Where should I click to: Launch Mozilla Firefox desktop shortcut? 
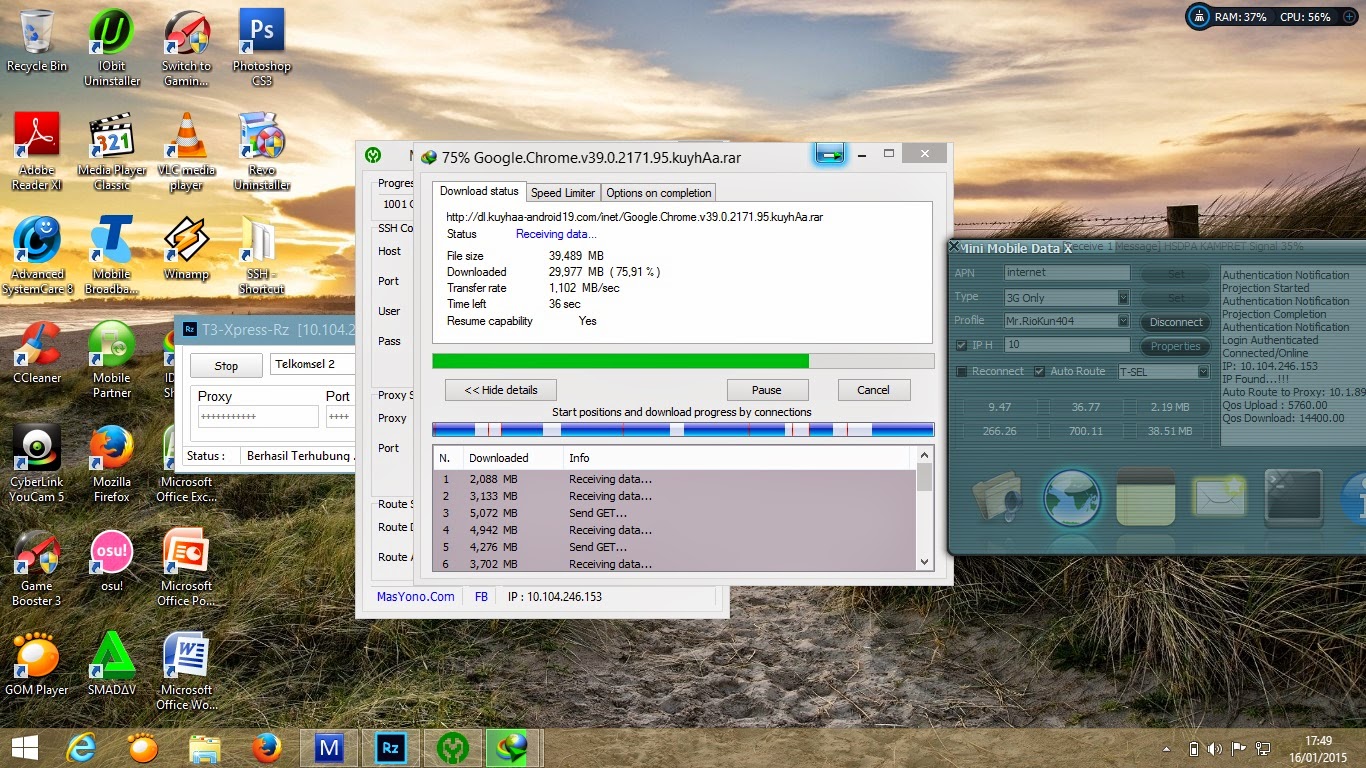click(x=112, y=463)
